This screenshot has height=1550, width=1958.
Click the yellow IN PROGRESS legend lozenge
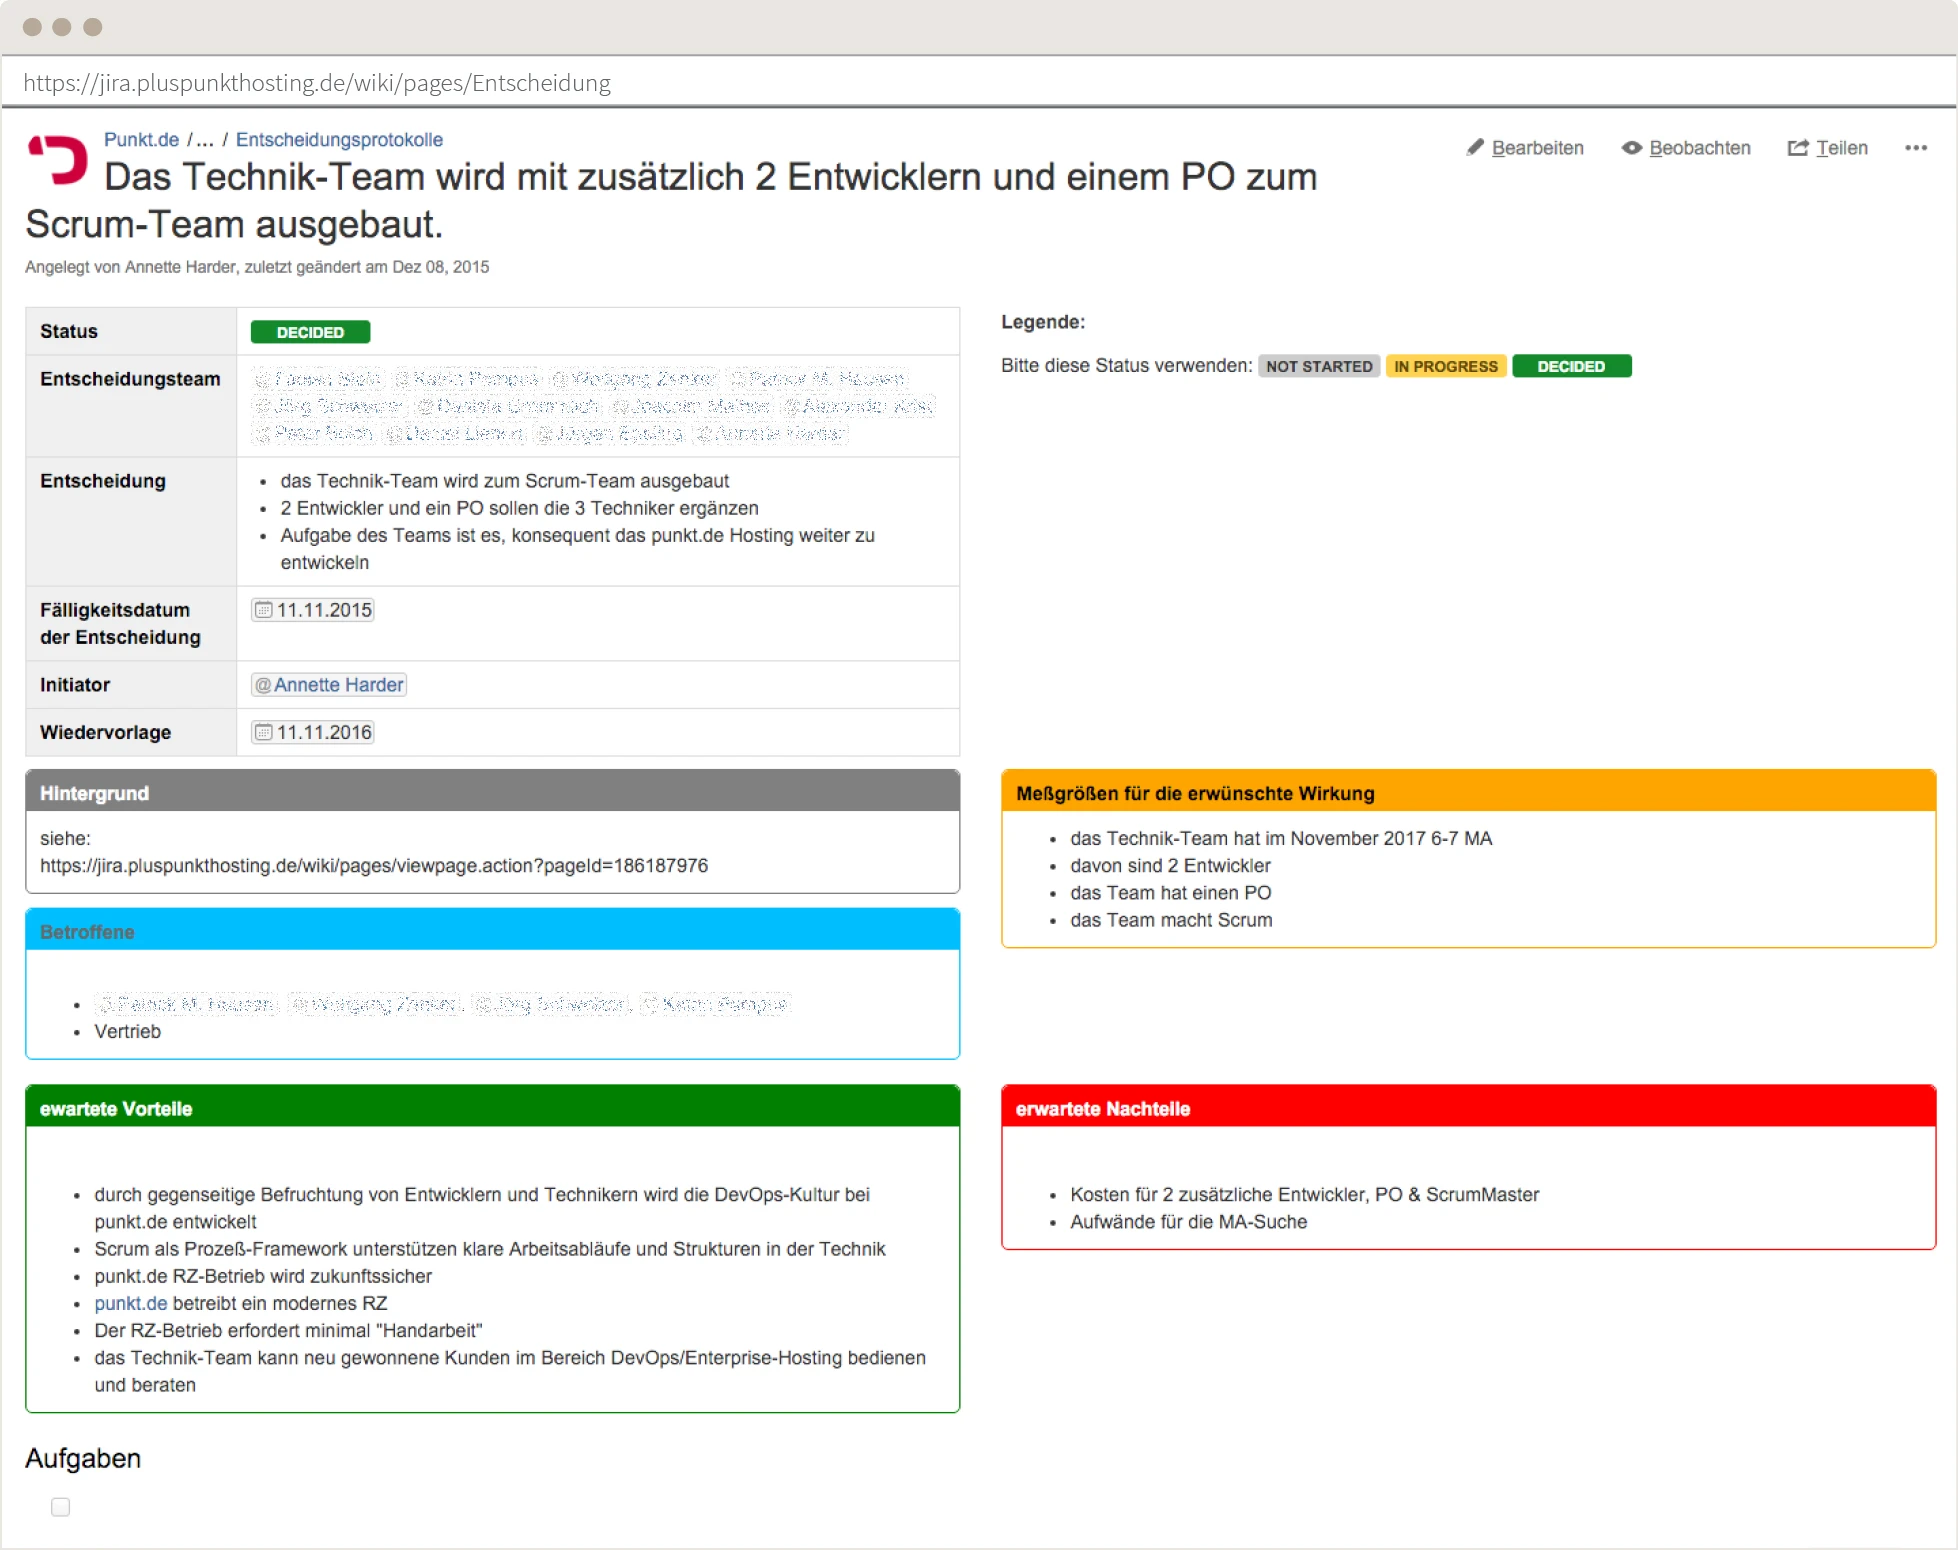(1446, 366)
